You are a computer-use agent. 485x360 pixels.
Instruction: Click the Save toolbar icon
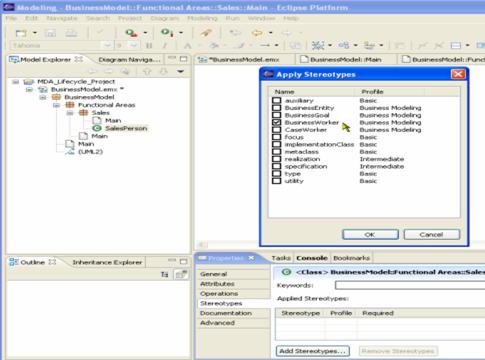[x=50, y=33]
